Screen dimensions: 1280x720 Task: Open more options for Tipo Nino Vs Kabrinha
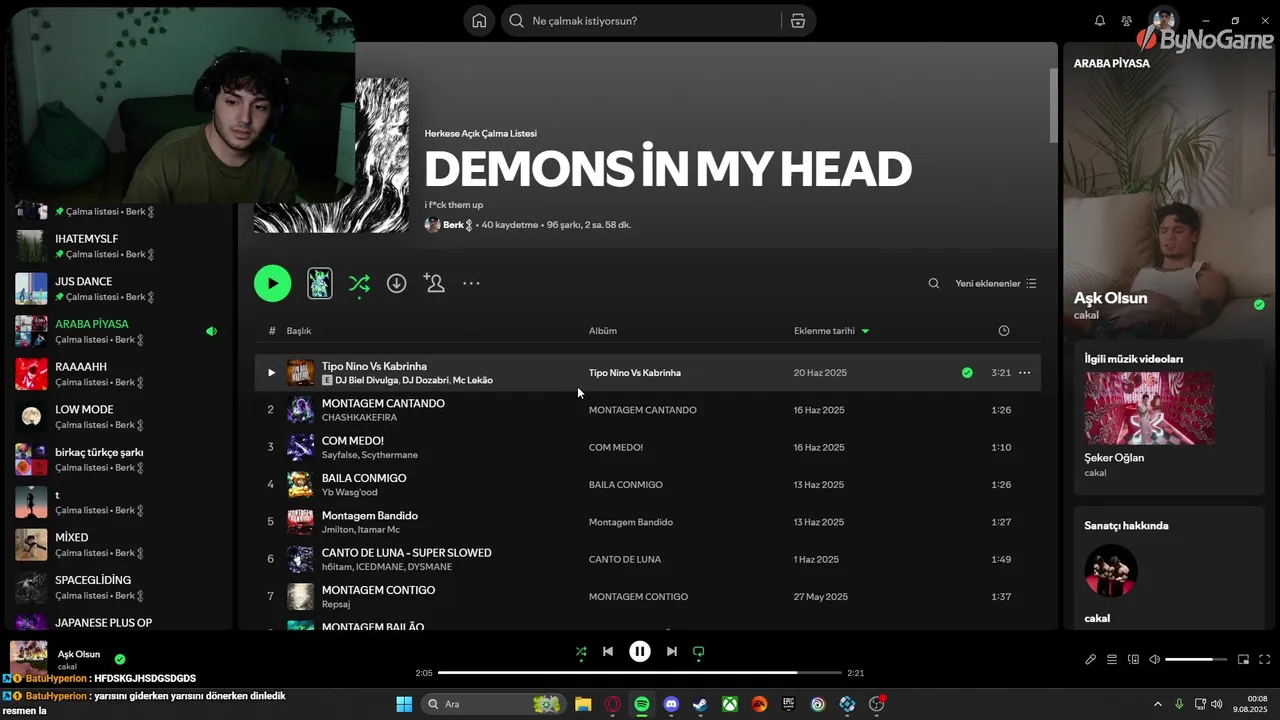pos(1024,373)
